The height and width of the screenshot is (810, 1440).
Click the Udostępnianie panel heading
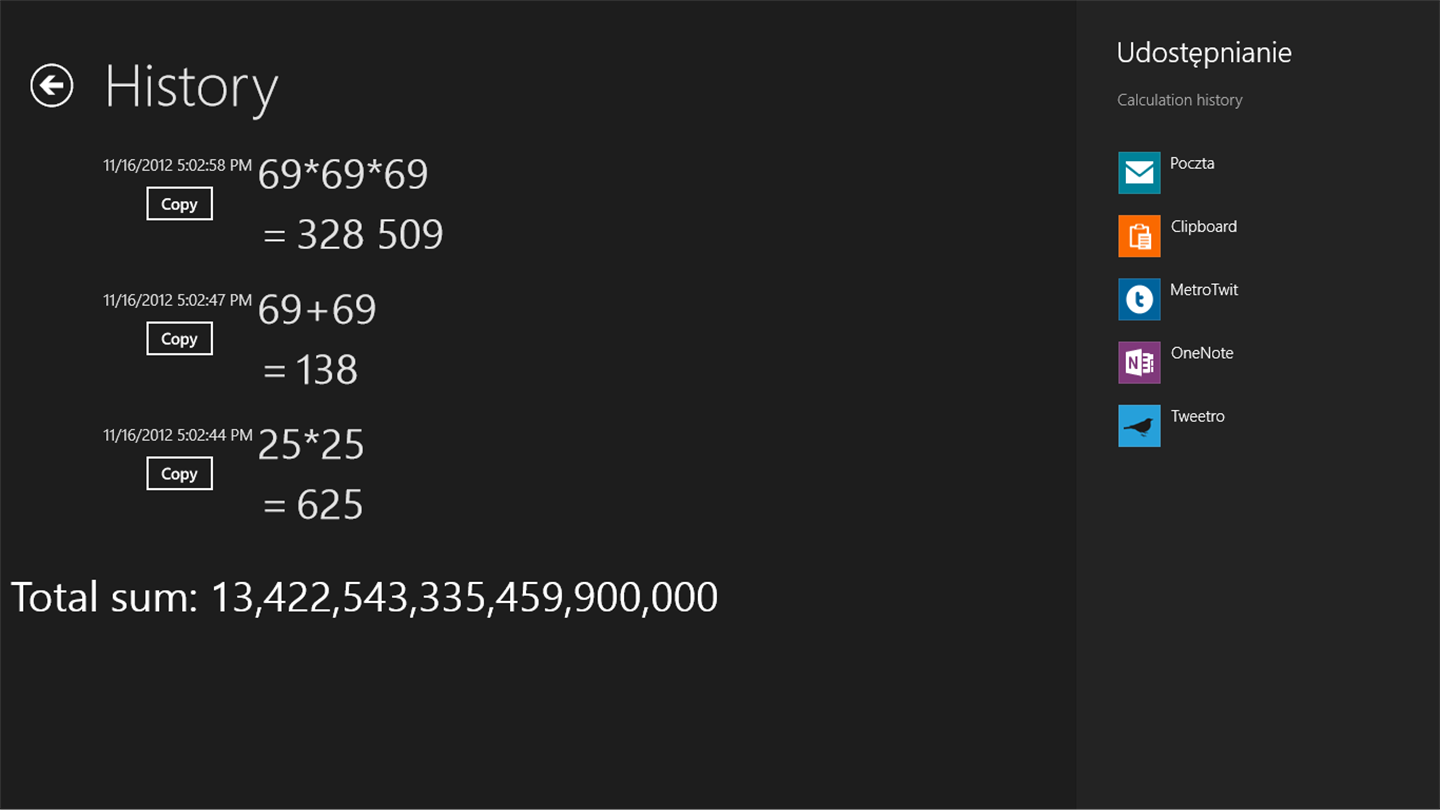click(x=1204, y=52)
